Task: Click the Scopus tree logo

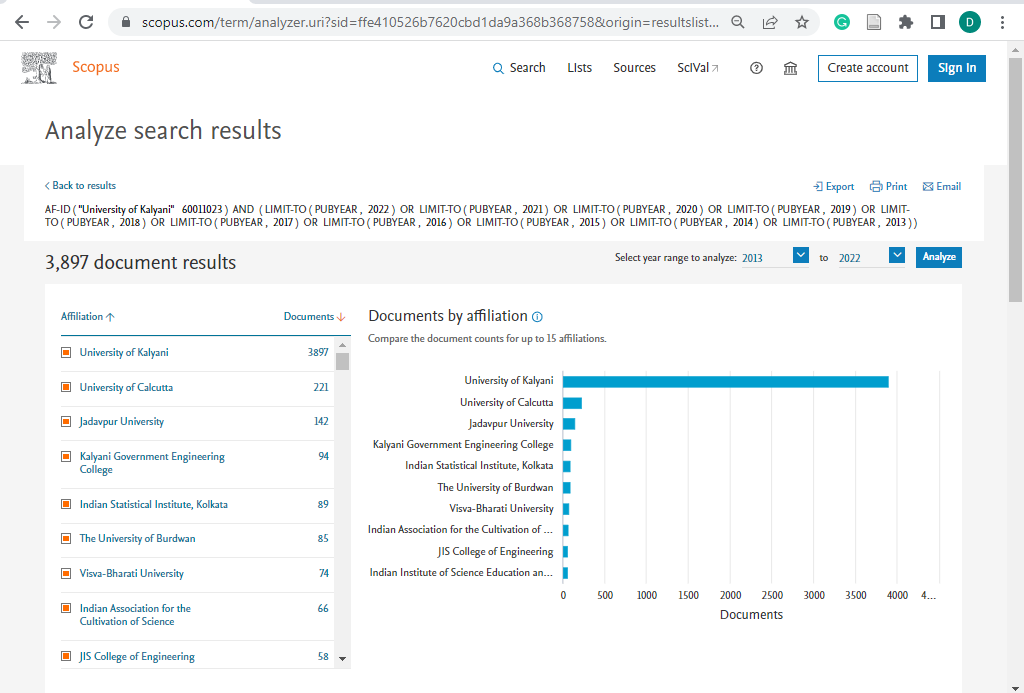Action: 39,68
